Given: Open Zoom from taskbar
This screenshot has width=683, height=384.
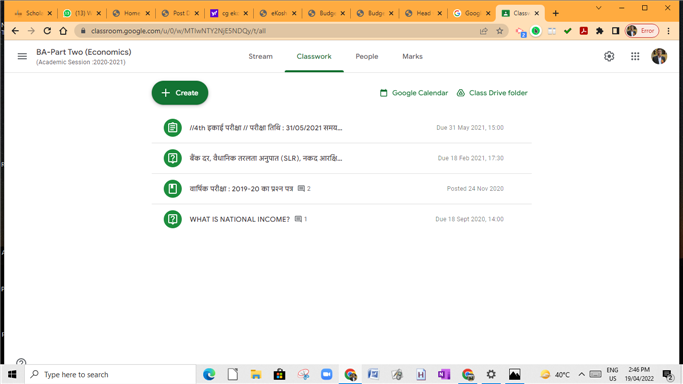Looking at the screenshot, I should pyautogui.click(x=327, y=374).
